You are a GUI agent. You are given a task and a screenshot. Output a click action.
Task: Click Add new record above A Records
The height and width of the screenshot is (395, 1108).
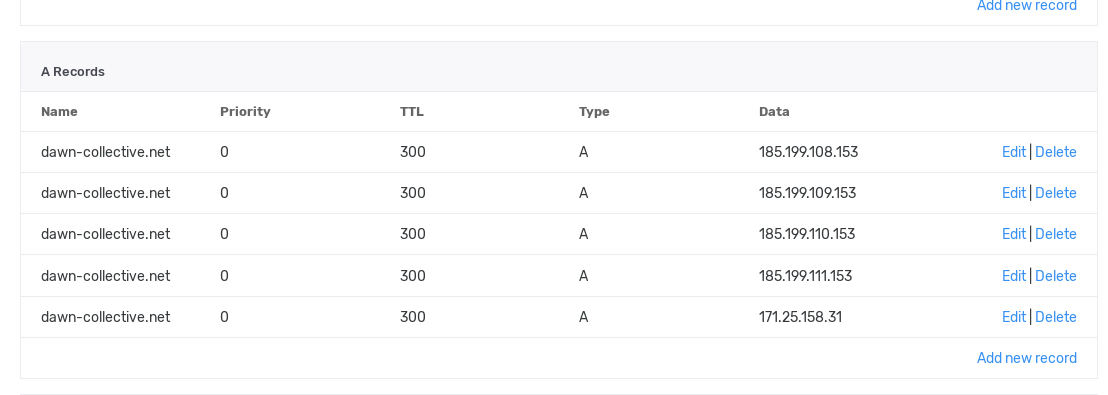coord(1027,6)
